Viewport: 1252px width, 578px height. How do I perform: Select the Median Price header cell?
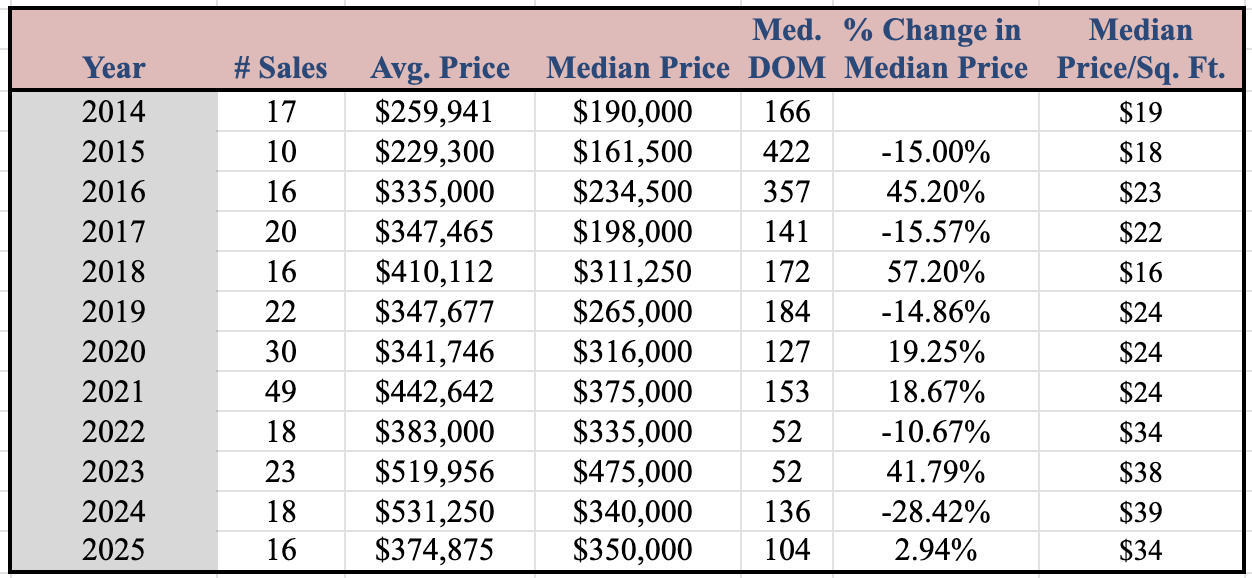click(x=638, y=68)
